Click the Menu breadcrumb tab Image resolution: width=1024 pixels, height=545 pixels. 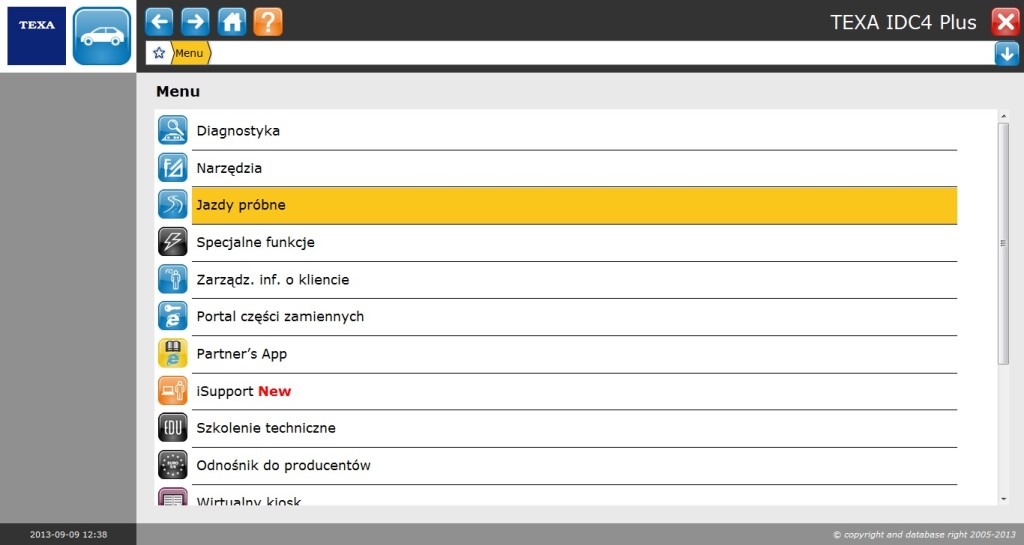pyautogui.click(x=190, y=53)
